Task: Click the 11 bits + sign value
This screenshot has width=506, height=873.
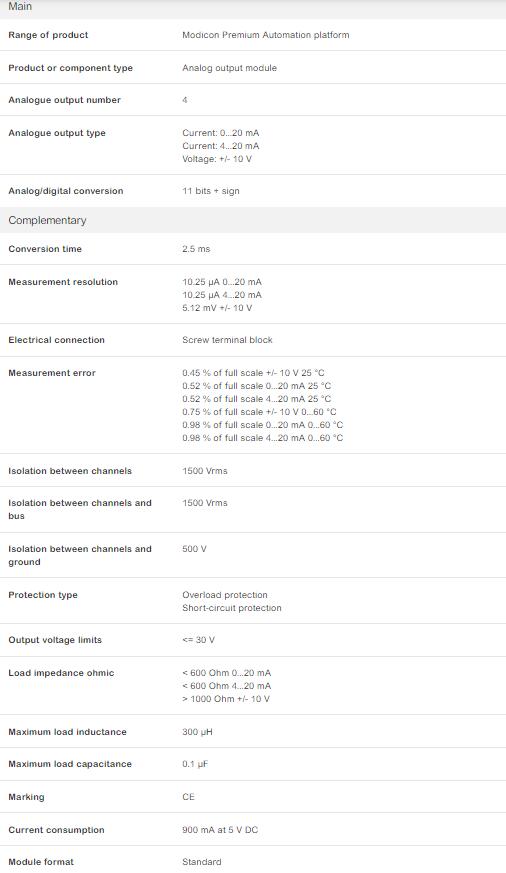Action: coord(210,191)
